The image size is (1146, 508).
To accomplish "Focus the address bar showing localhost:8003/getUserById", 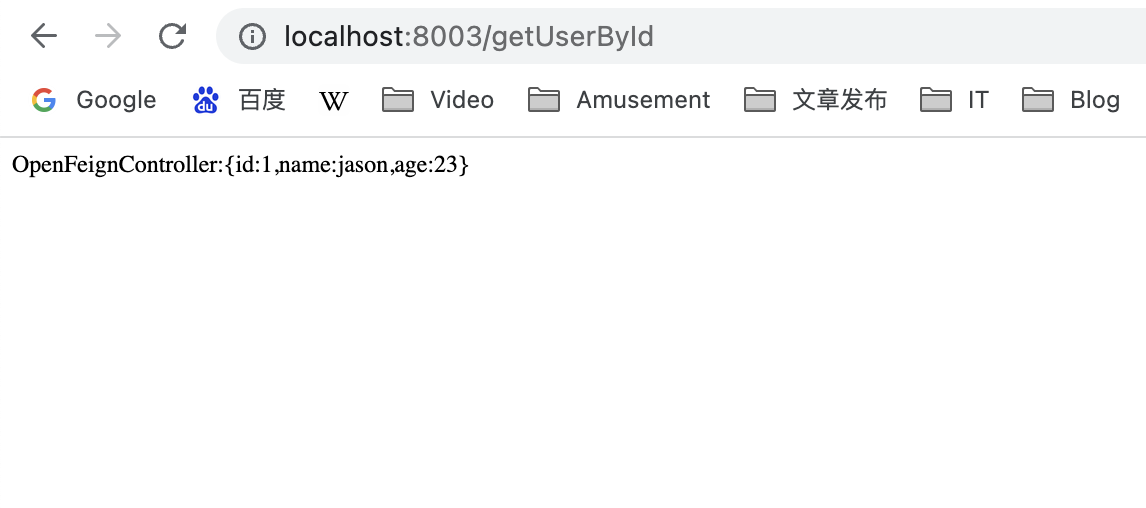I will [x=681, y=36].
